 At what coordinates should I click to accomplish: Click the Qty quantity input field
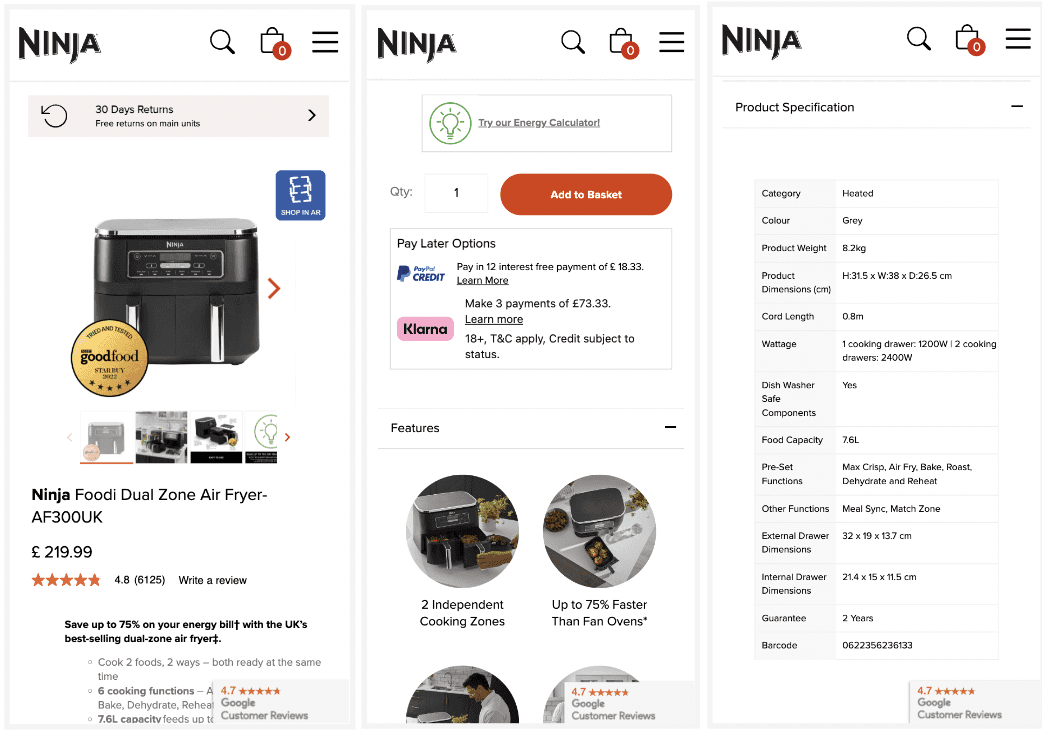pyautogui.click(x=456, y=194)
